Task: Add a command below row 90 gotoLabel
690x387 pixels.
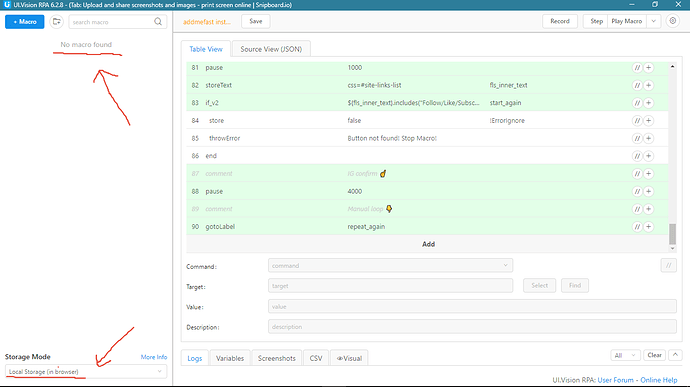Action: pos(649,227)
